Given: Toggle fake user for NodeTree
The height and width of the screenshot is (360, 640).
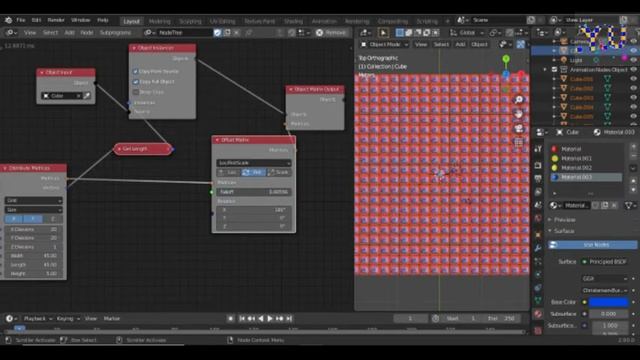Looking at the screenshot, I should [x=218, y=33].
